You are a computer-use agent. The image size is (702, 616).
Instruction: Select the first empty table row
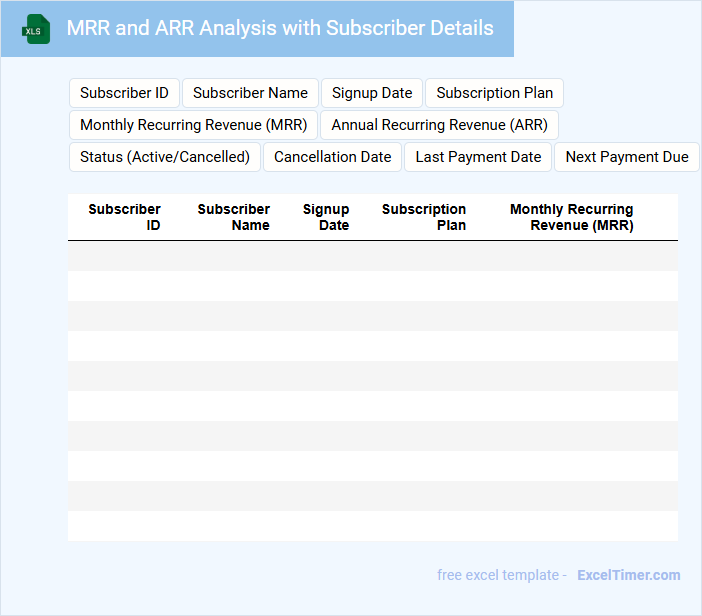point(372,256)
